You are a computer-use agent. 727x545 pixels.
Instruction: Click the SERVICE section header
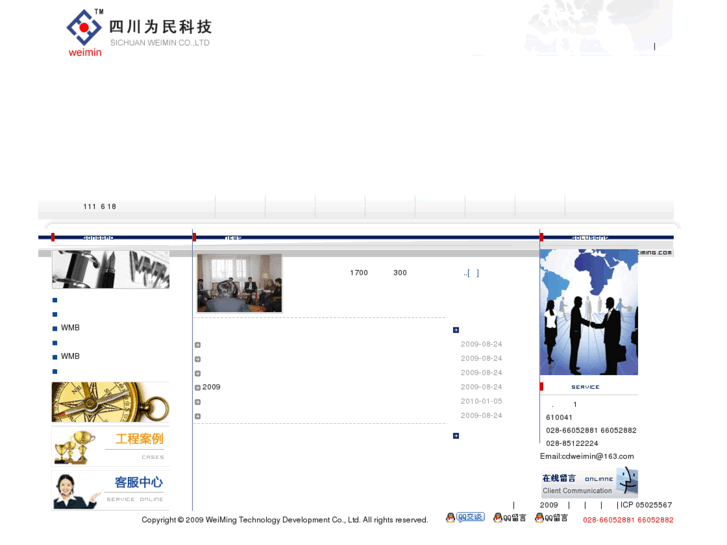(x=585, y=387)
